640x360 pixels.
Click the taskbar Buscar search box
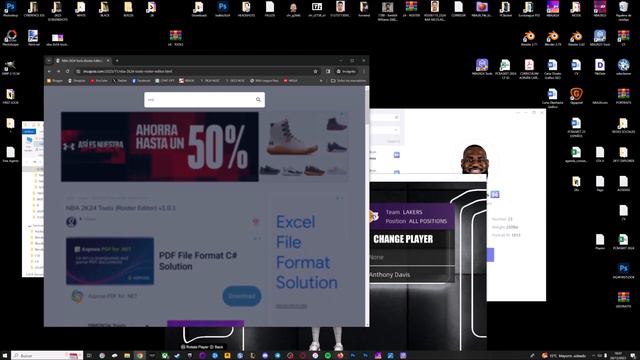47,356
